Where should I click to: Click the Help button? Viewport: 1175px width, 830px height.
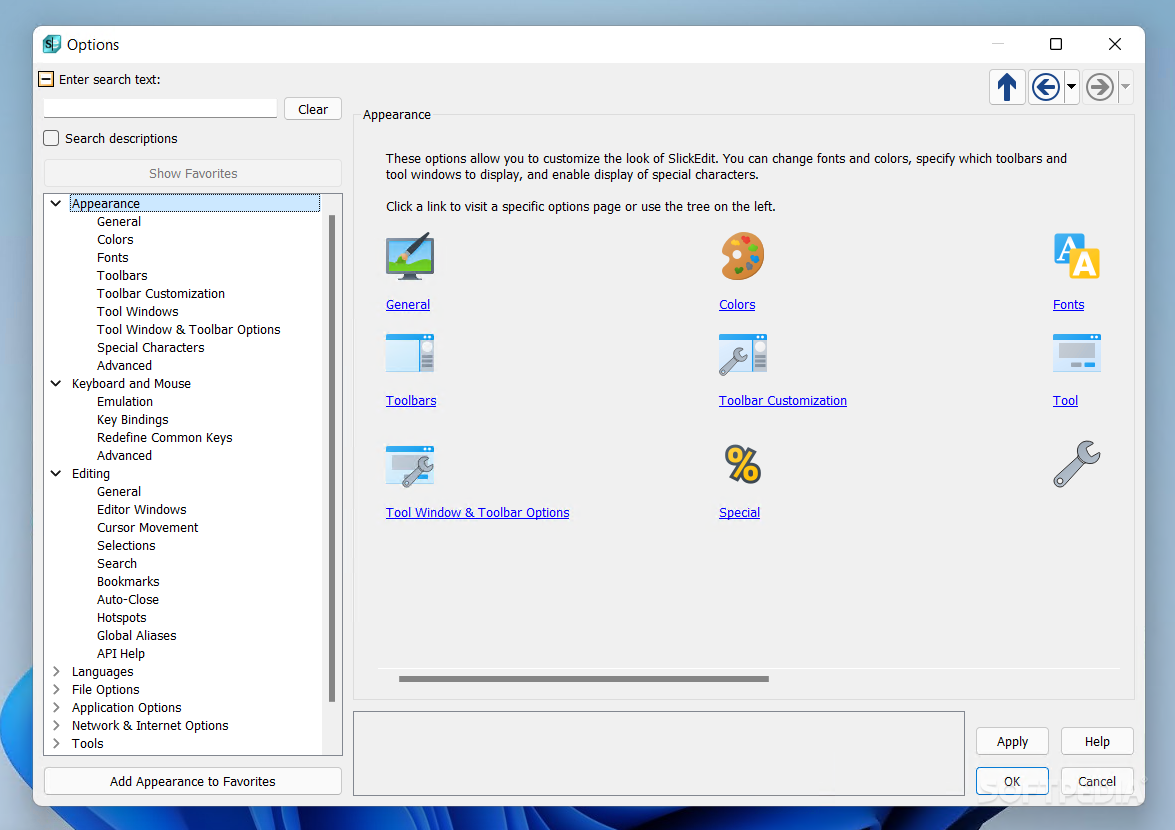pyautogui.click(x=1097, y=741)
